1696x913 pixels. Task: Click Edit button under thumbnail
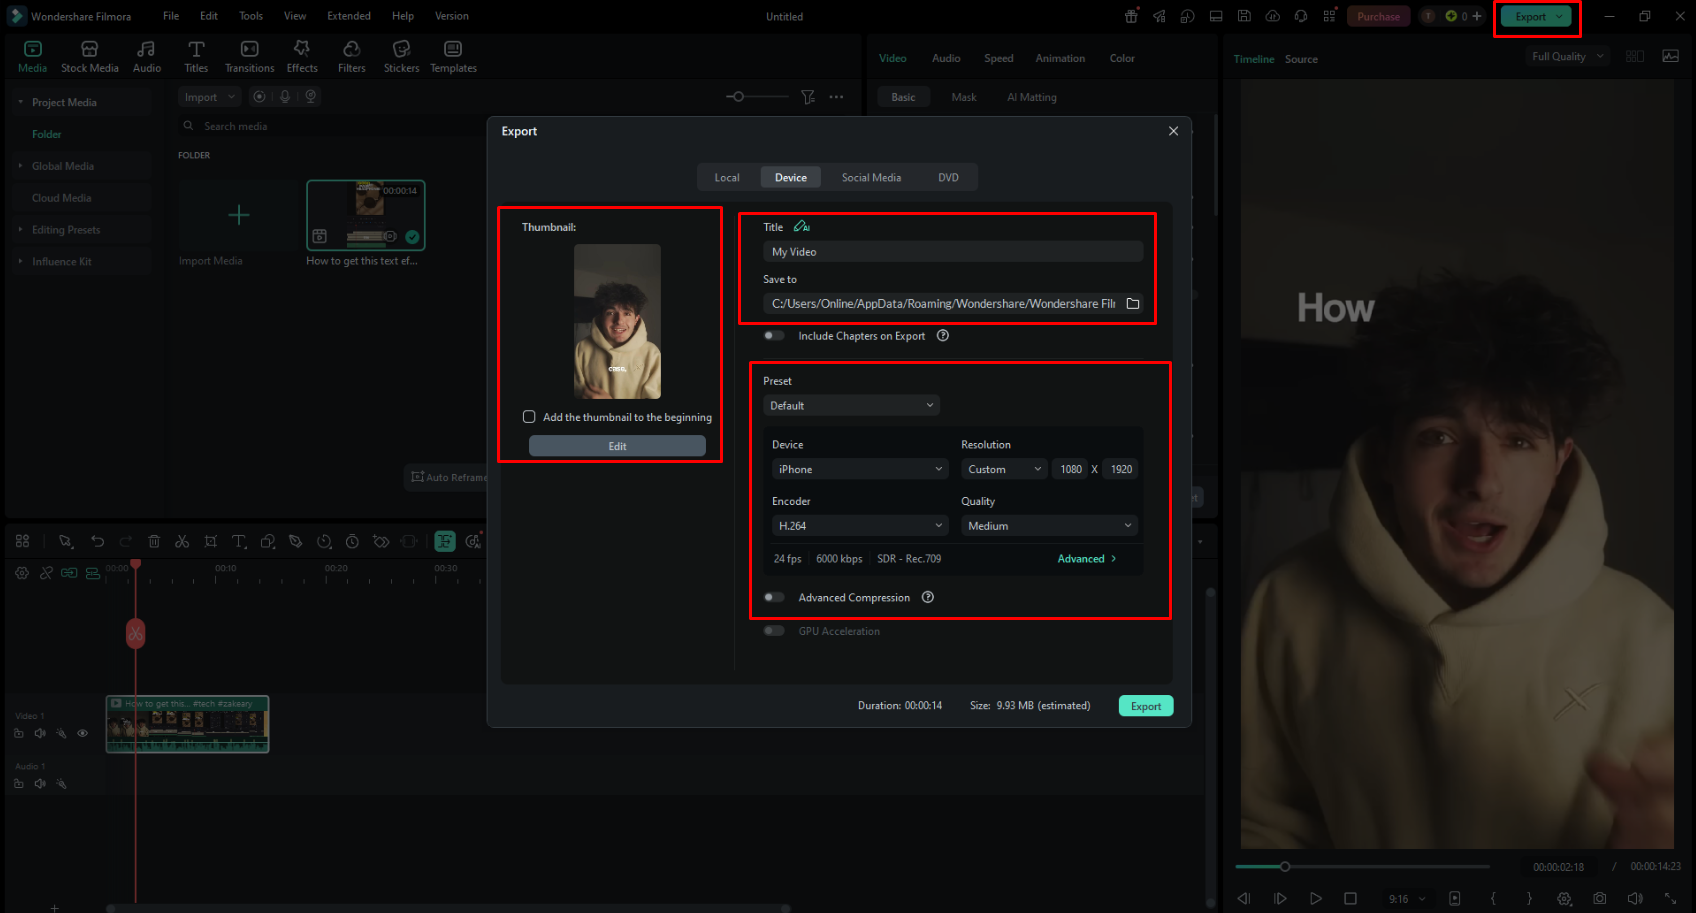coord(617,446)
